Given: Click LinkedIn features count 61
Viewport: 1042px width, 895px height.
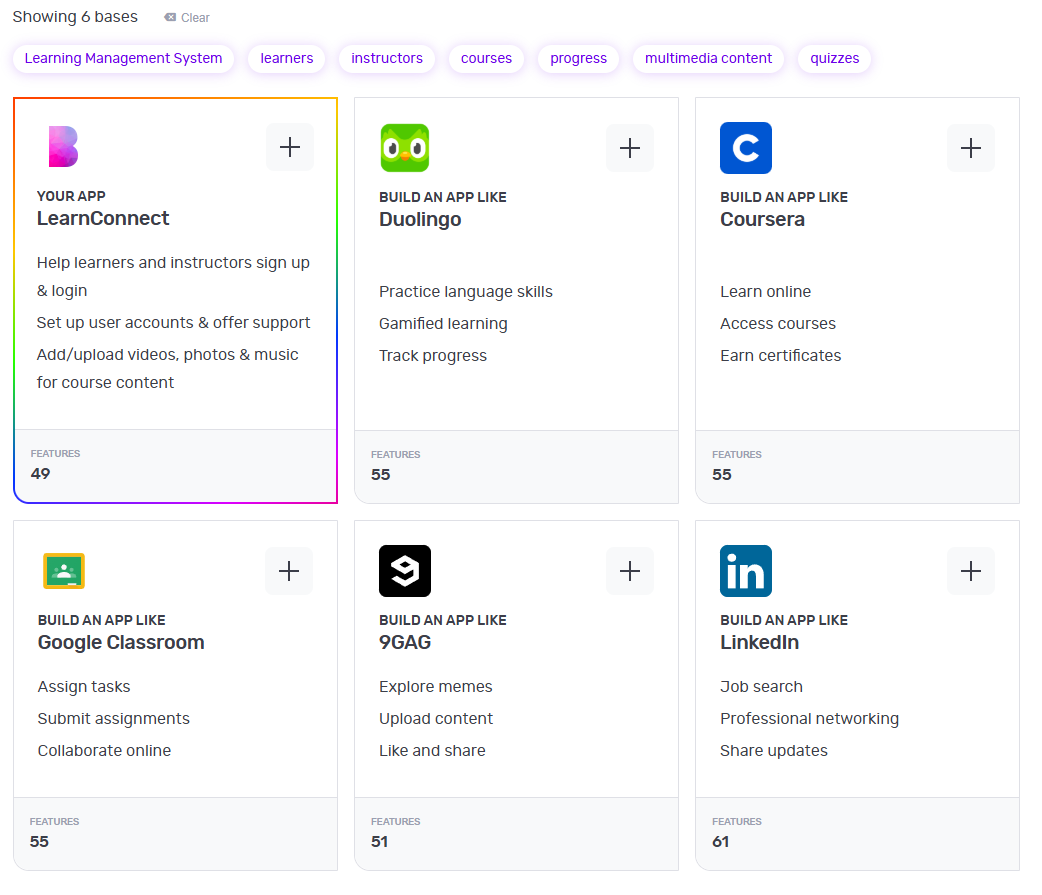Looking at the screenshot, I should pyautogui.click(x=720, y=842).
